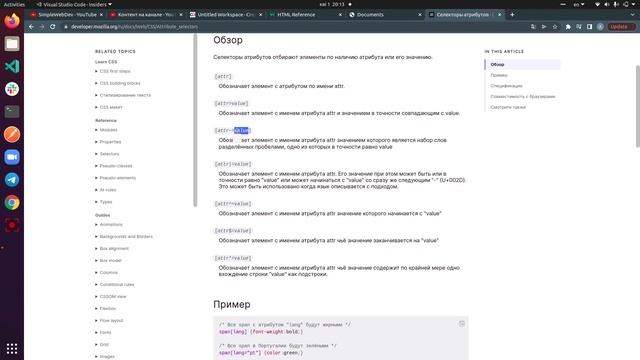Click the Update button in Chrome toolbar
This screenshot has width=640, height=360.
(x=621, y=27)
